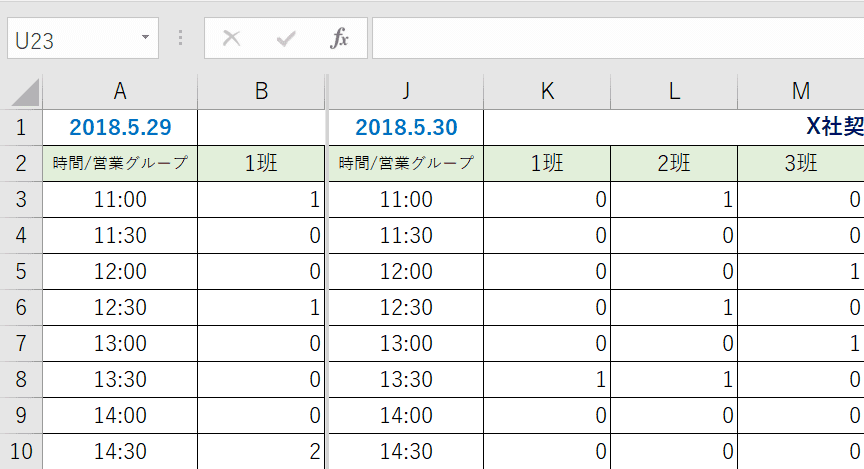Image resolution: width=864 pixels, height=469 pixels.
Task: Click the cell with date 2018.5.30
Action: point(406,127)
